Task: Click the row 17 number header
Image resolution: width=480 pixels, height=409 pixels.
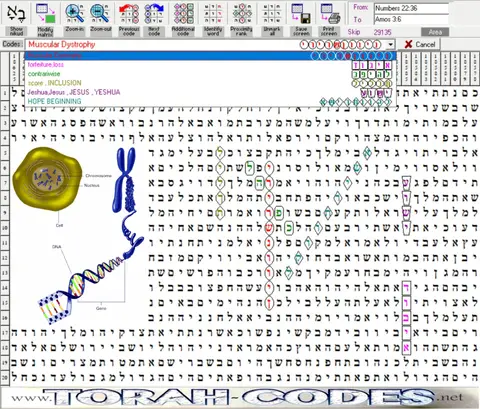Action: point(5,332)
